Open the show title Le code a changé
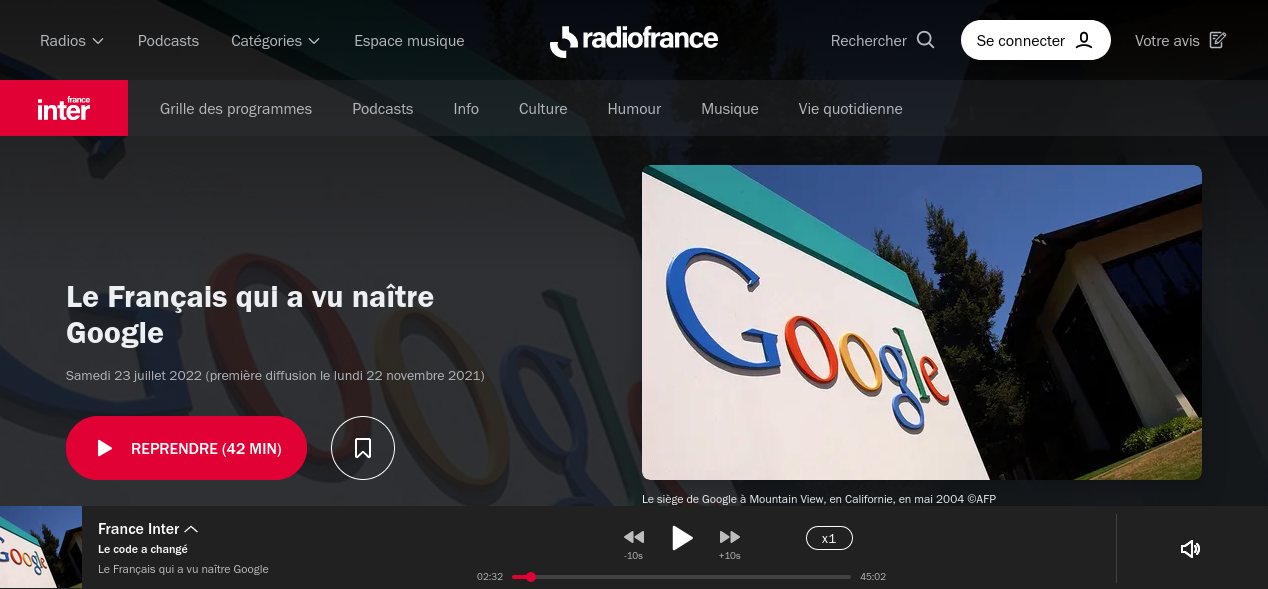The width and height of the screenshot is (1268, 589). pos(143,549)
